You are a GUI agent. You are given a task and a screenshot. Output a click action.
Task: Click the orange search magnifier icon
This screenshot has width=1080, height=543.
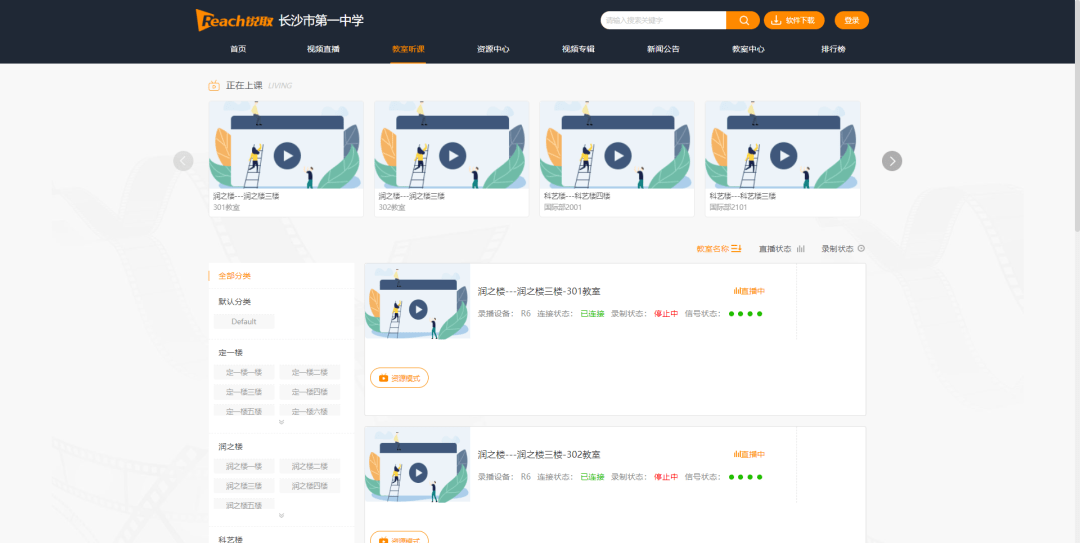click(x=744, y=20)
